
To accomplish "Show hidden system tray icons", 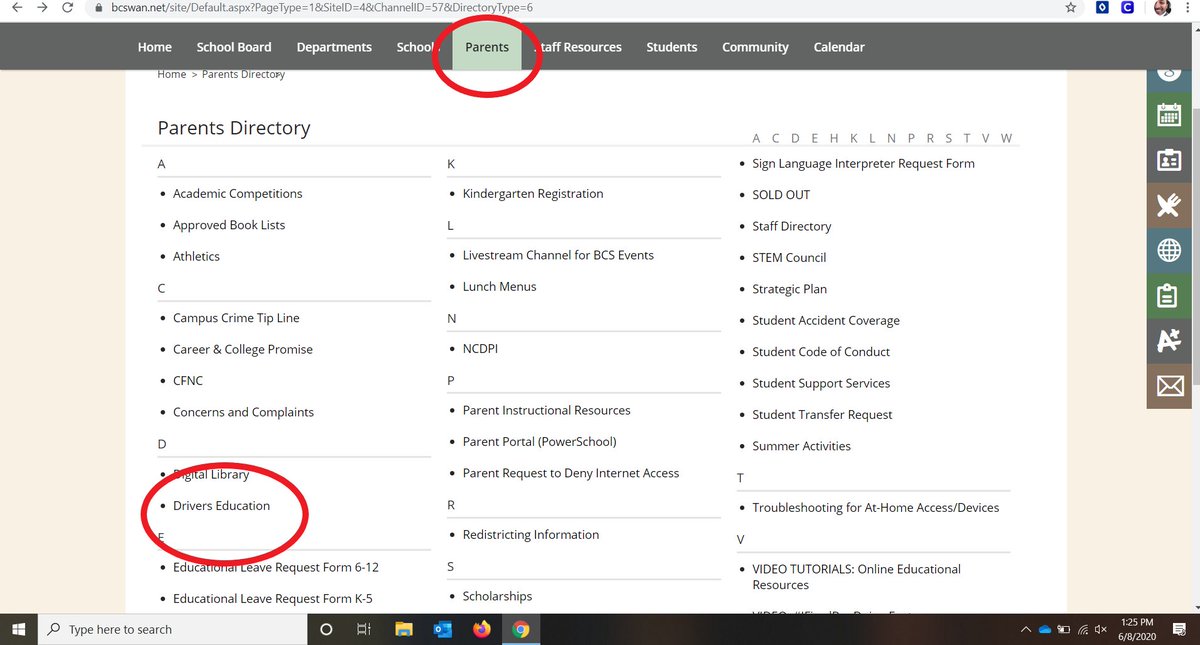I will (1026, 630).
